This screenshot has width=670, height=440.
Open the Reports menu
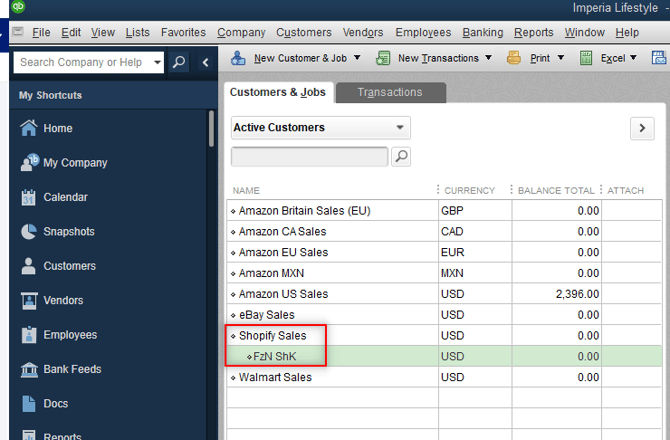(x=533, y=32)
